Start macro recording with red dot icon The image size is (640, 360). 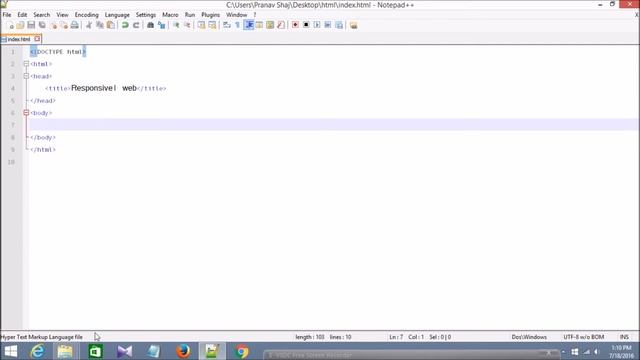click(x=295, y=25)
